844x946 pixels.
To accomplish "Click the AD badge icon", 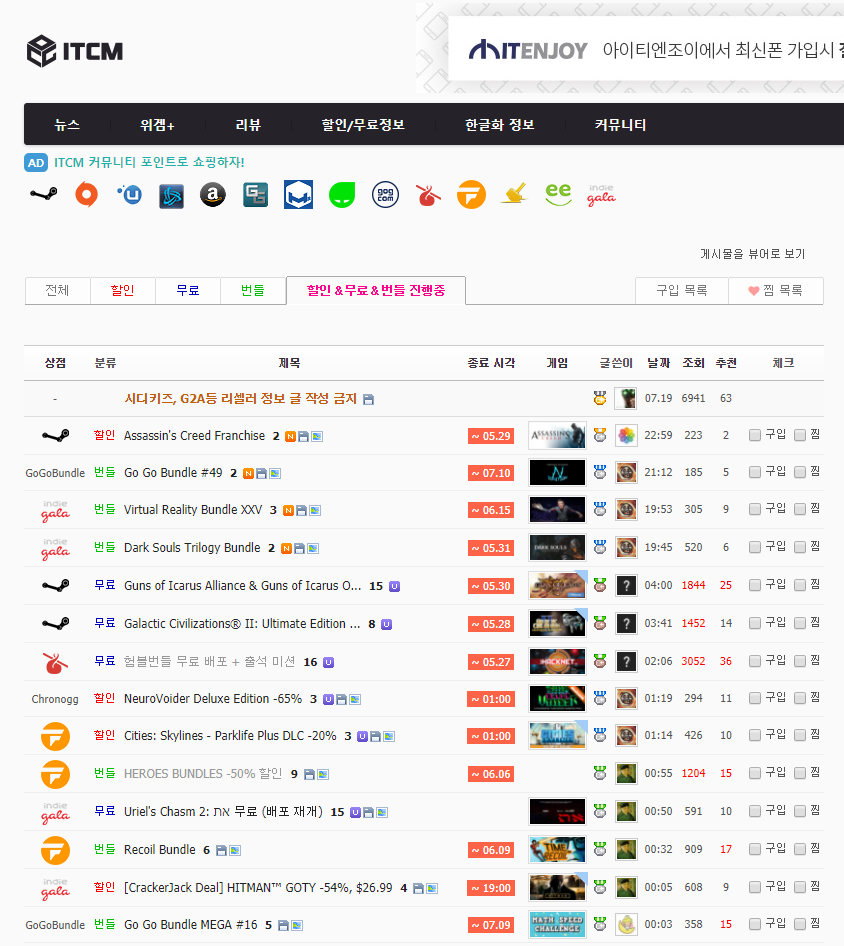I will tap(36, 162).
